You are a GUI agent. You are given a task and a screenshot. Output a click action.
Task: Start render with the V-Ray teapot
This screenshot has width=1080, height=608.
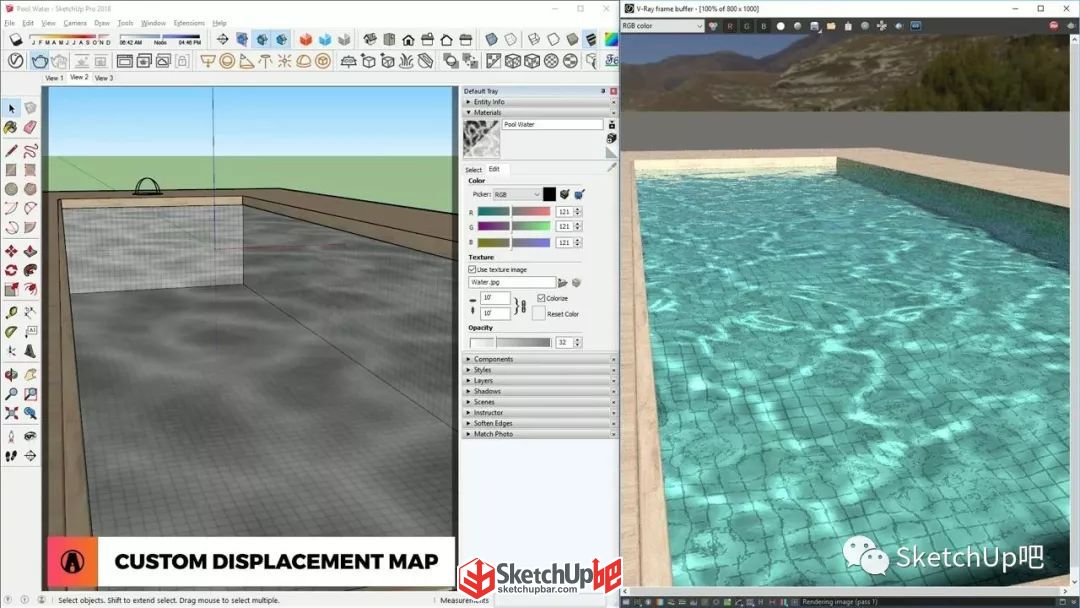coord(39,61)
